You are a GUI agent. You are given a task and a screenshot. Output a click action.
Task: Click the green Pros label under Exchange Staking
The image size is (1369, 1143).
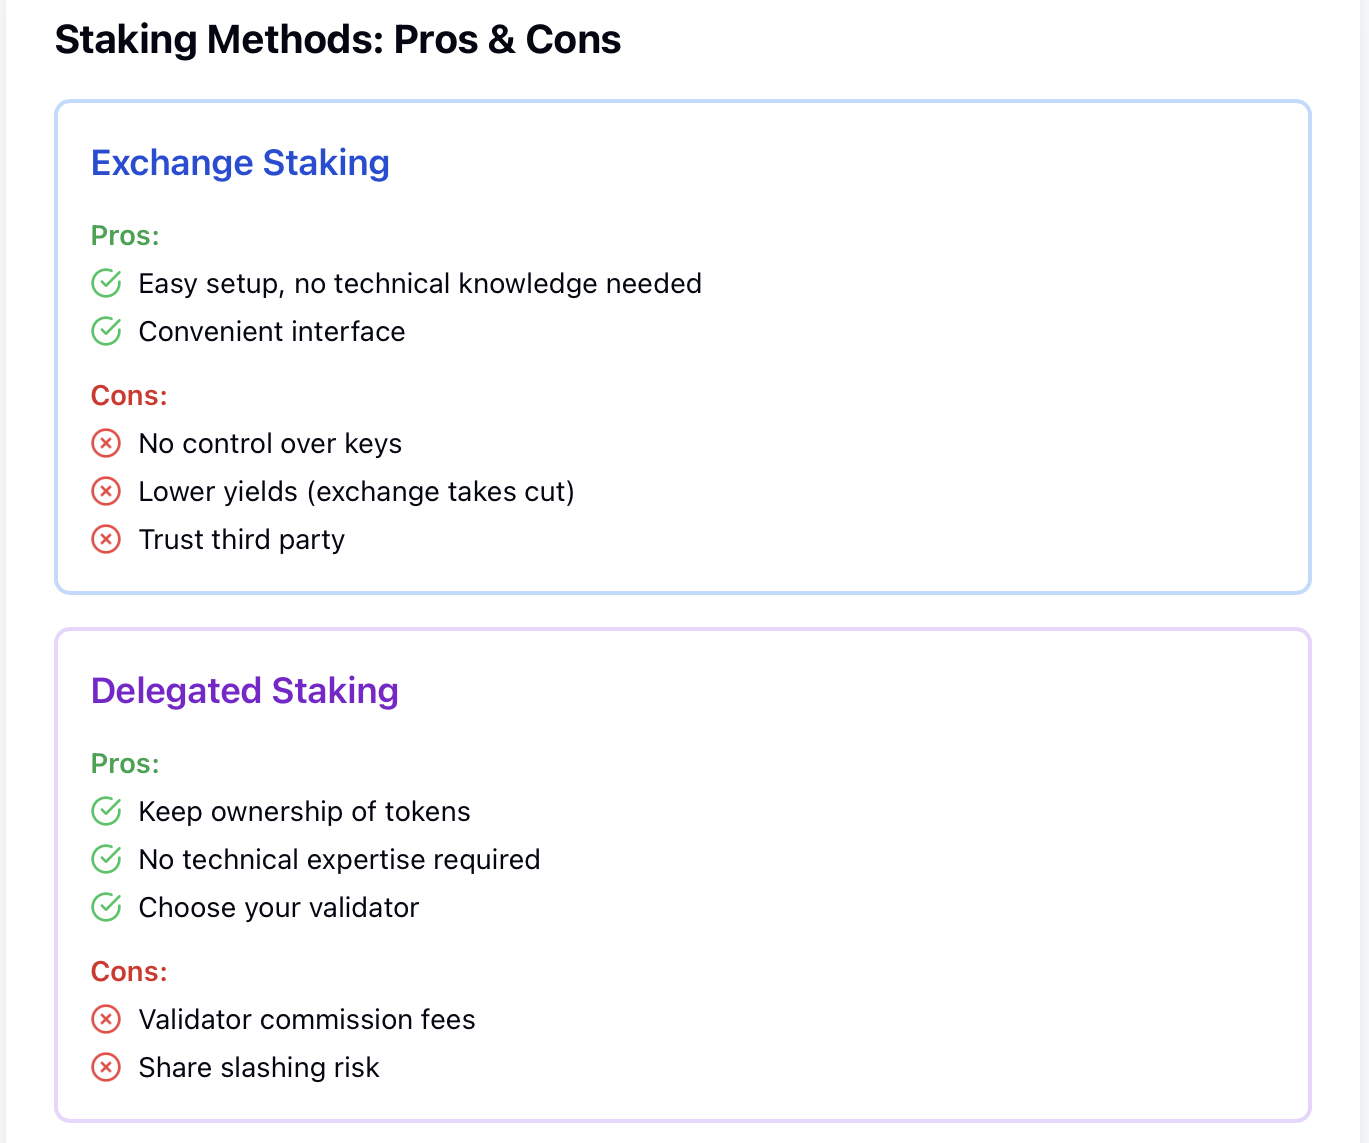click(x=125, y=236)
